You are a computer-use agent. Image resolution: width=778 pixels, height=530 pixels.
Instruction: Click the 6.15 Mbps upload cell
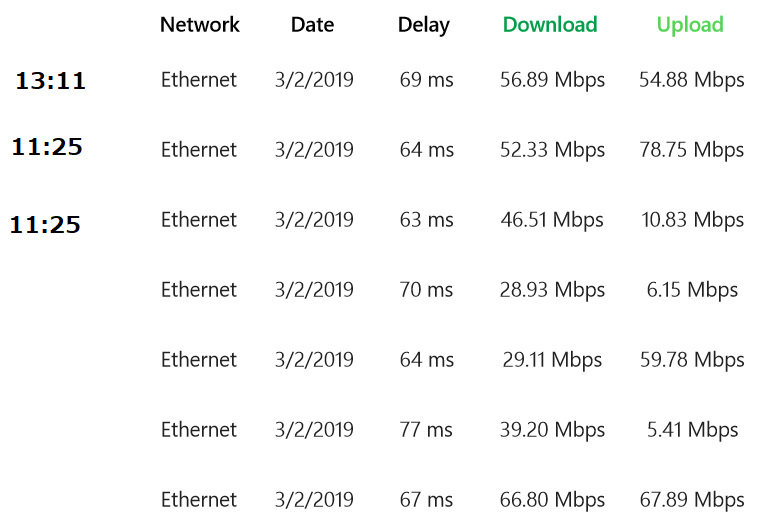692,290
